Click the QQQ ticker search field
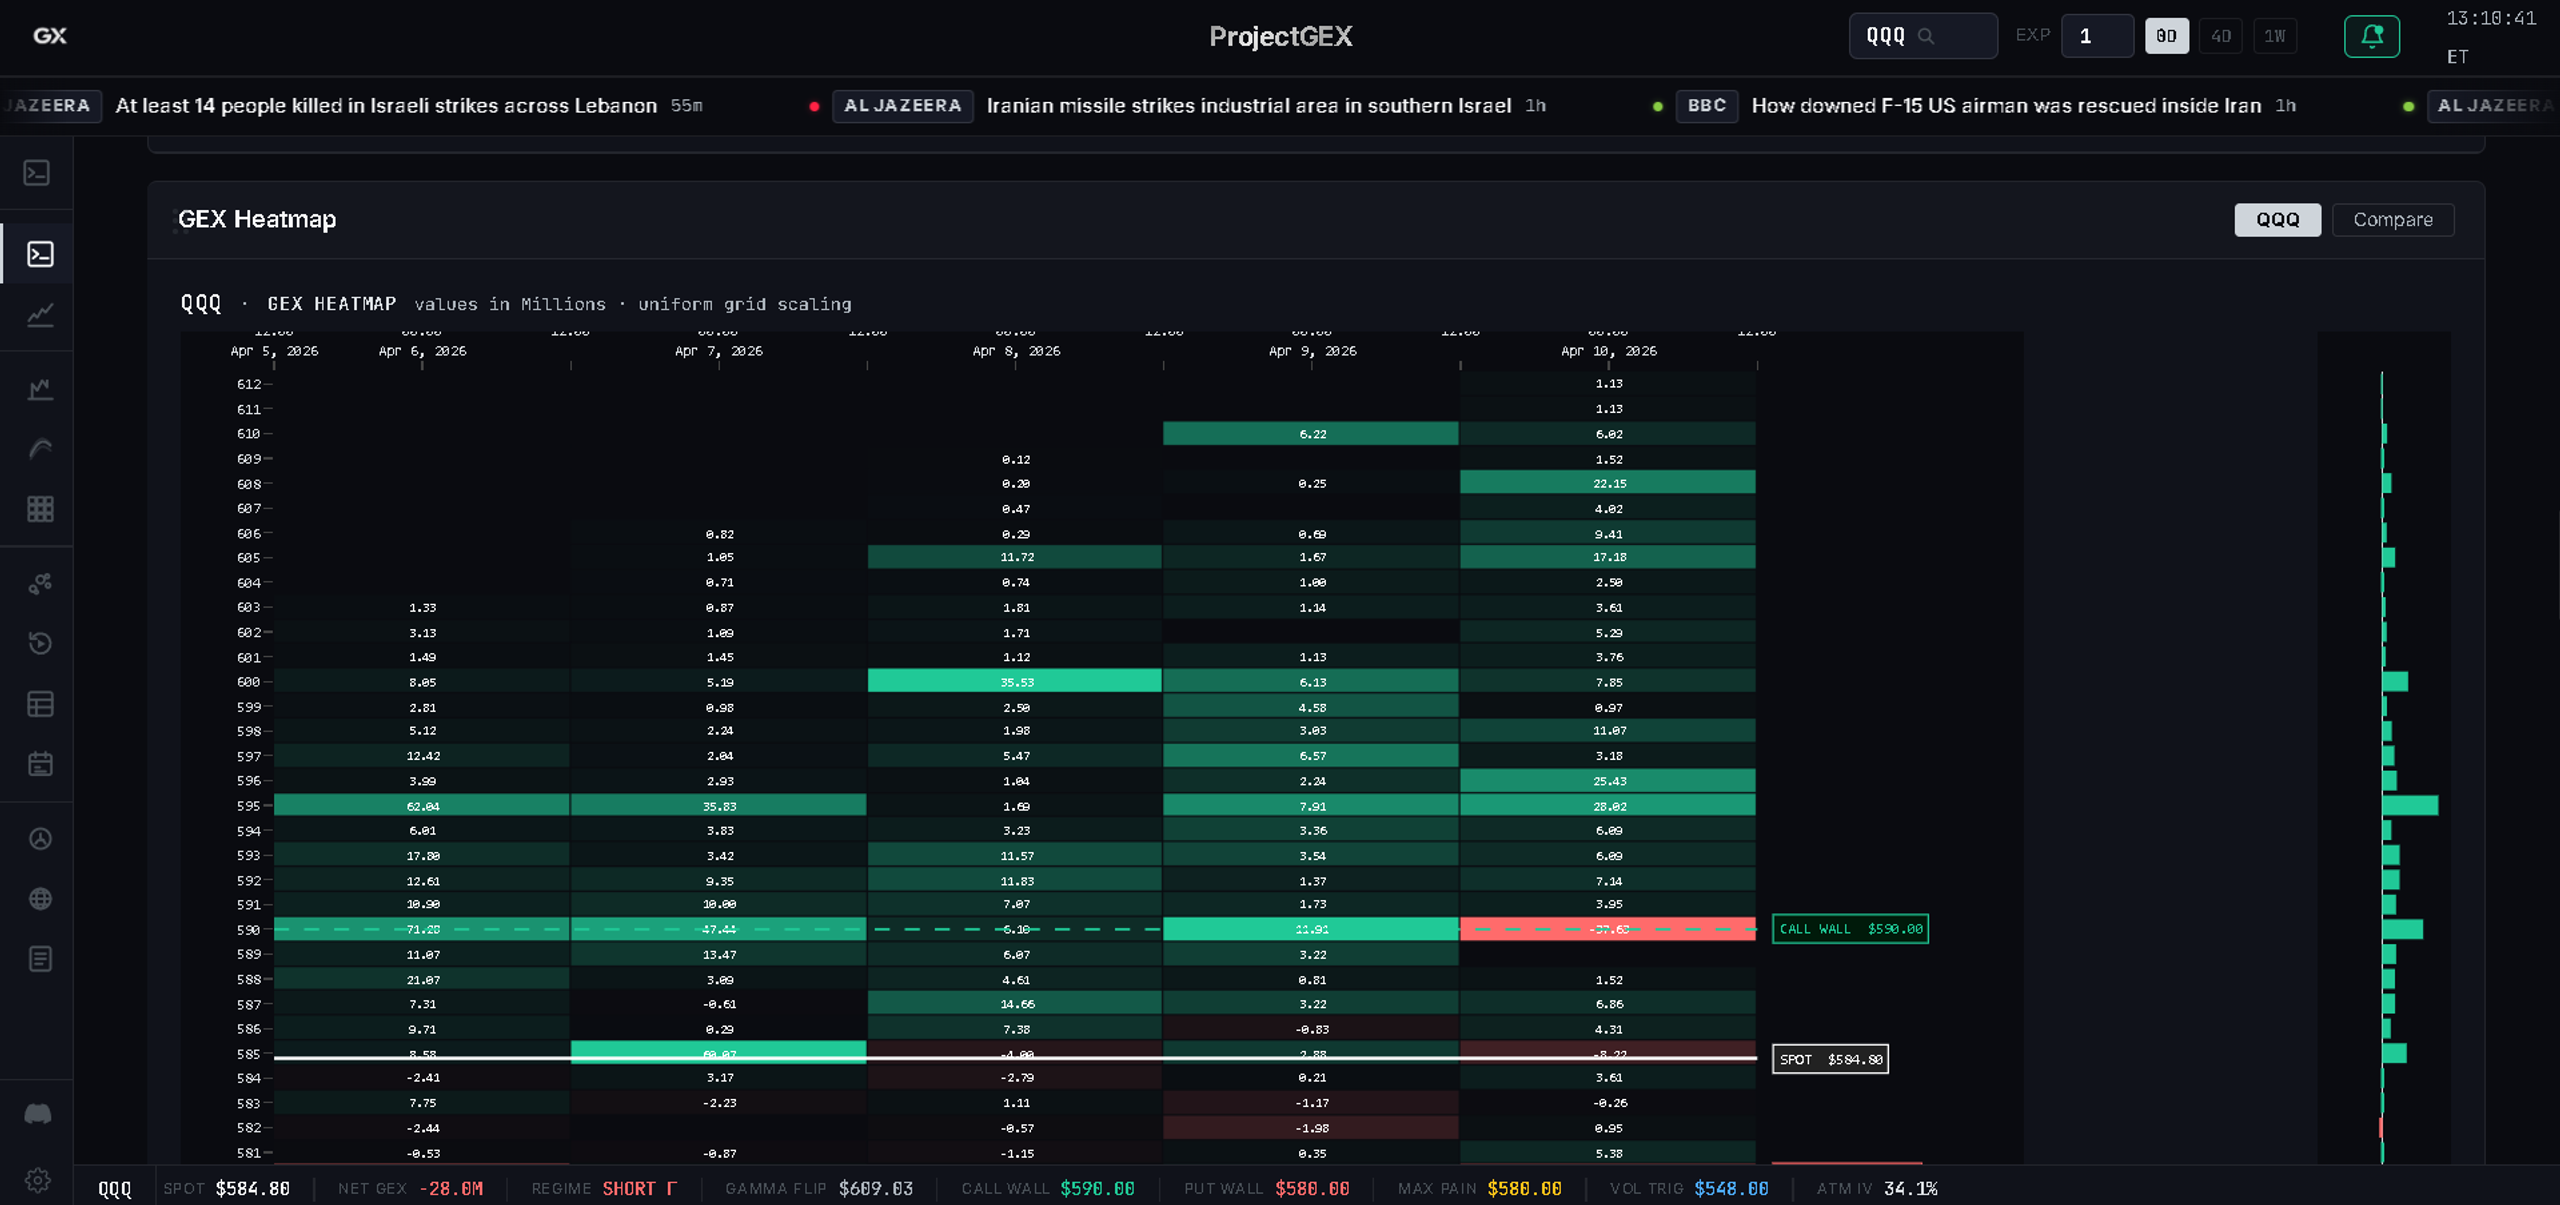 1922,36
